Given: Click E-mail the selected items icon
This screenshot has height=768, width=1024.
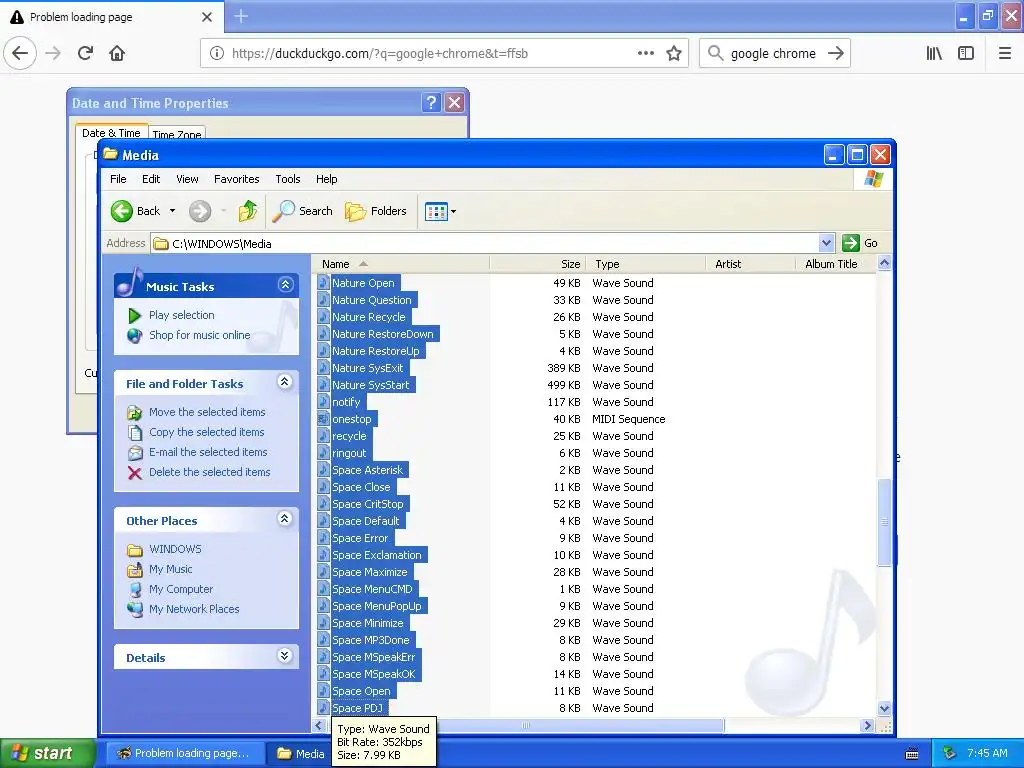Looking at the screenshot, I should click(x=135, y=453).
